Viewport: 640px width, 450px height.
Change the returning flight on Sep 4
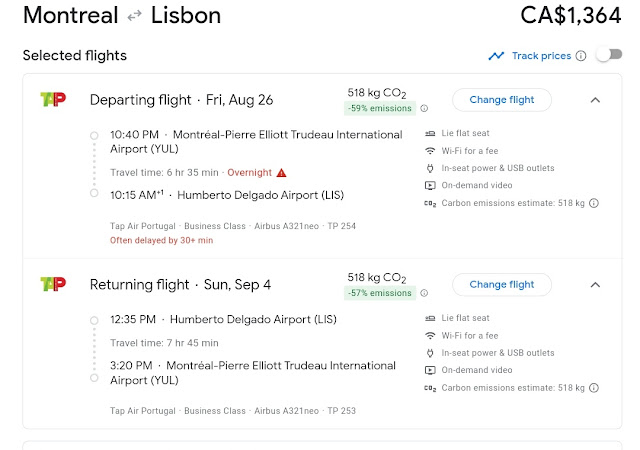[501, 285]
